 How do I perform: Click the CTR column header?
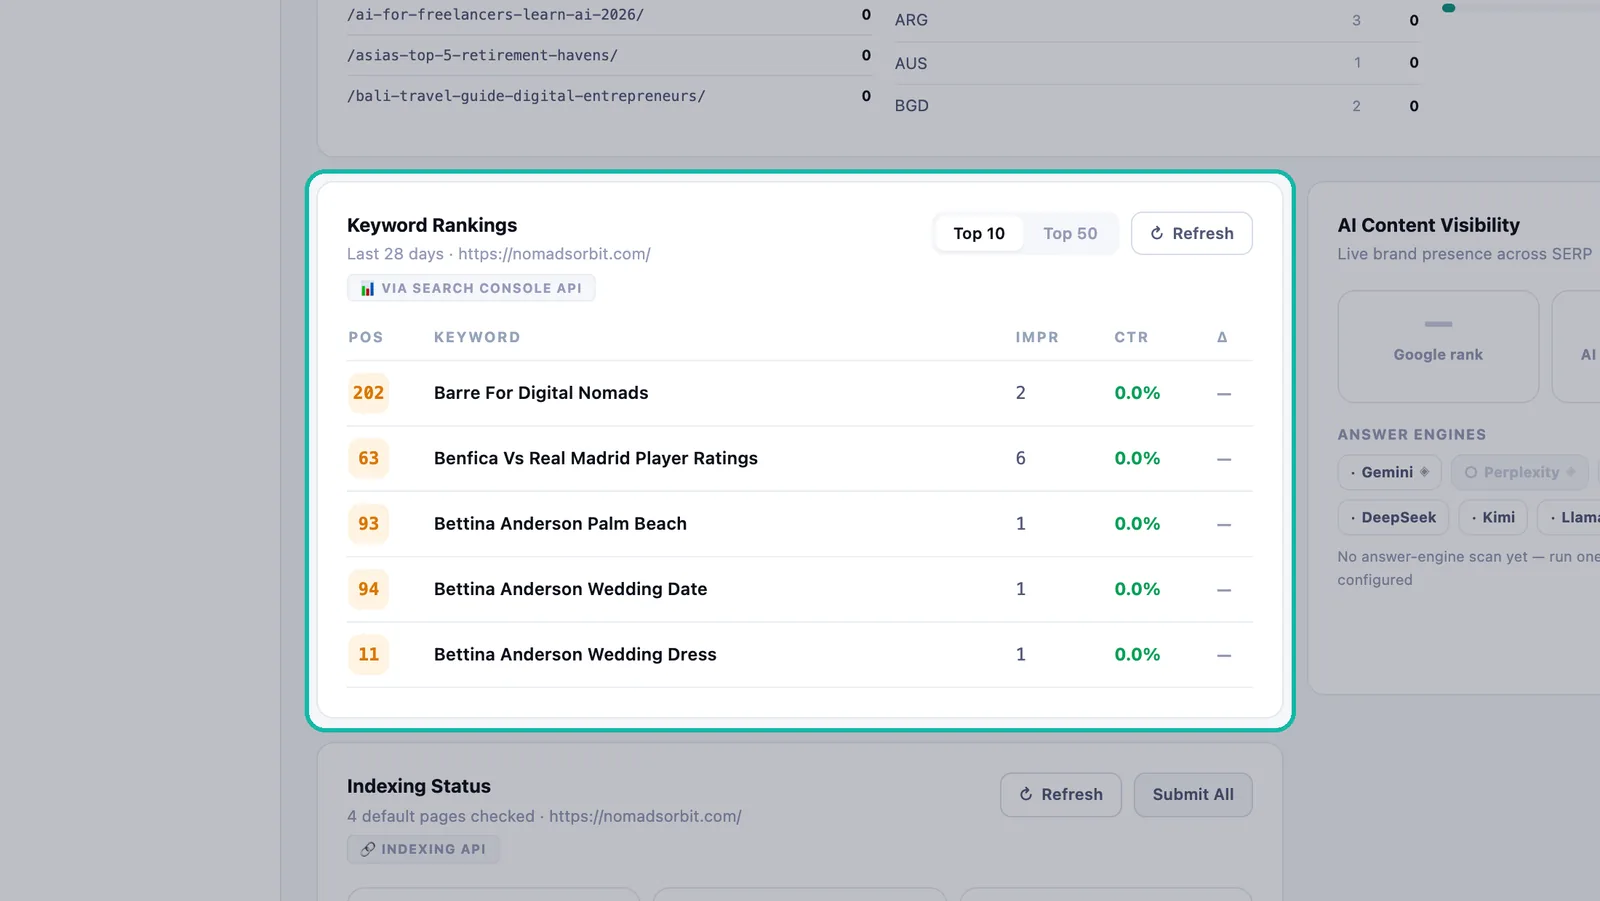click(x=1131, y=337)
